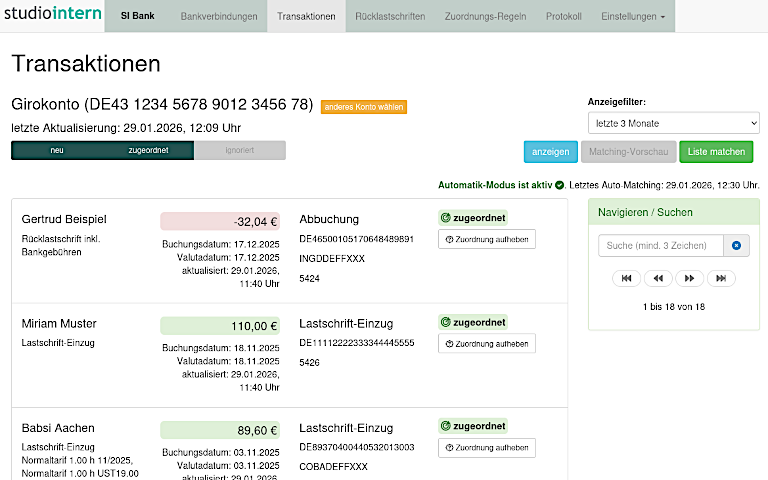Click 'Zuordnung aufheben' for Miriam Muster
Viewport: 768px width, 480px height.
tap(487, 343)
